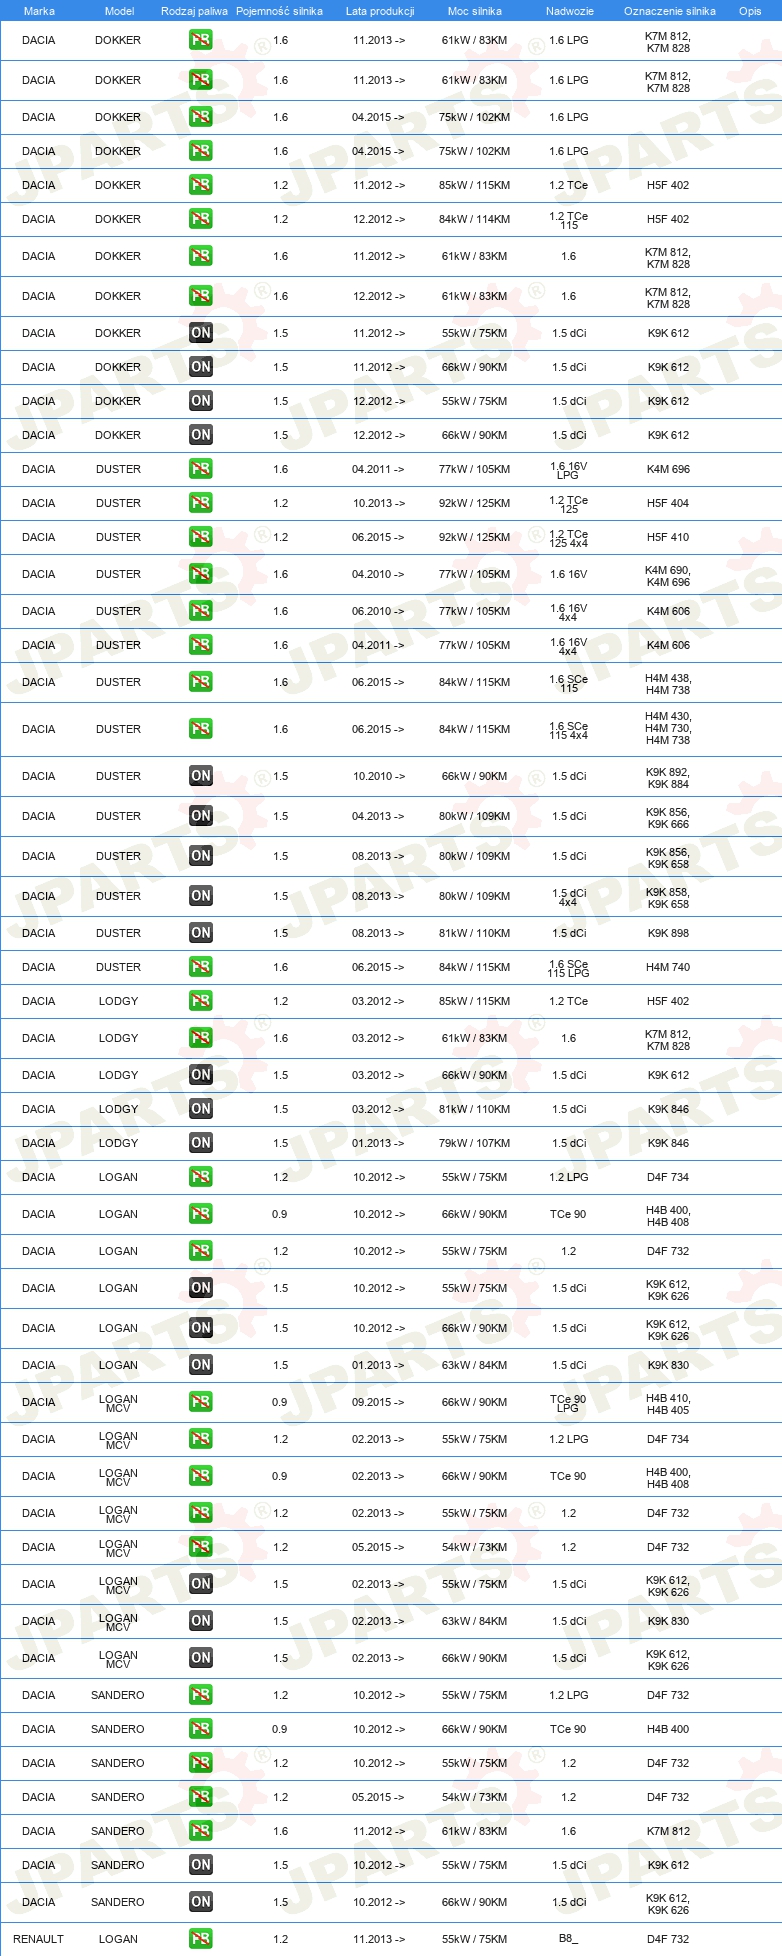
Task: Click production date 11.2013 -> in Renault row
Action: click(378, 1939)
